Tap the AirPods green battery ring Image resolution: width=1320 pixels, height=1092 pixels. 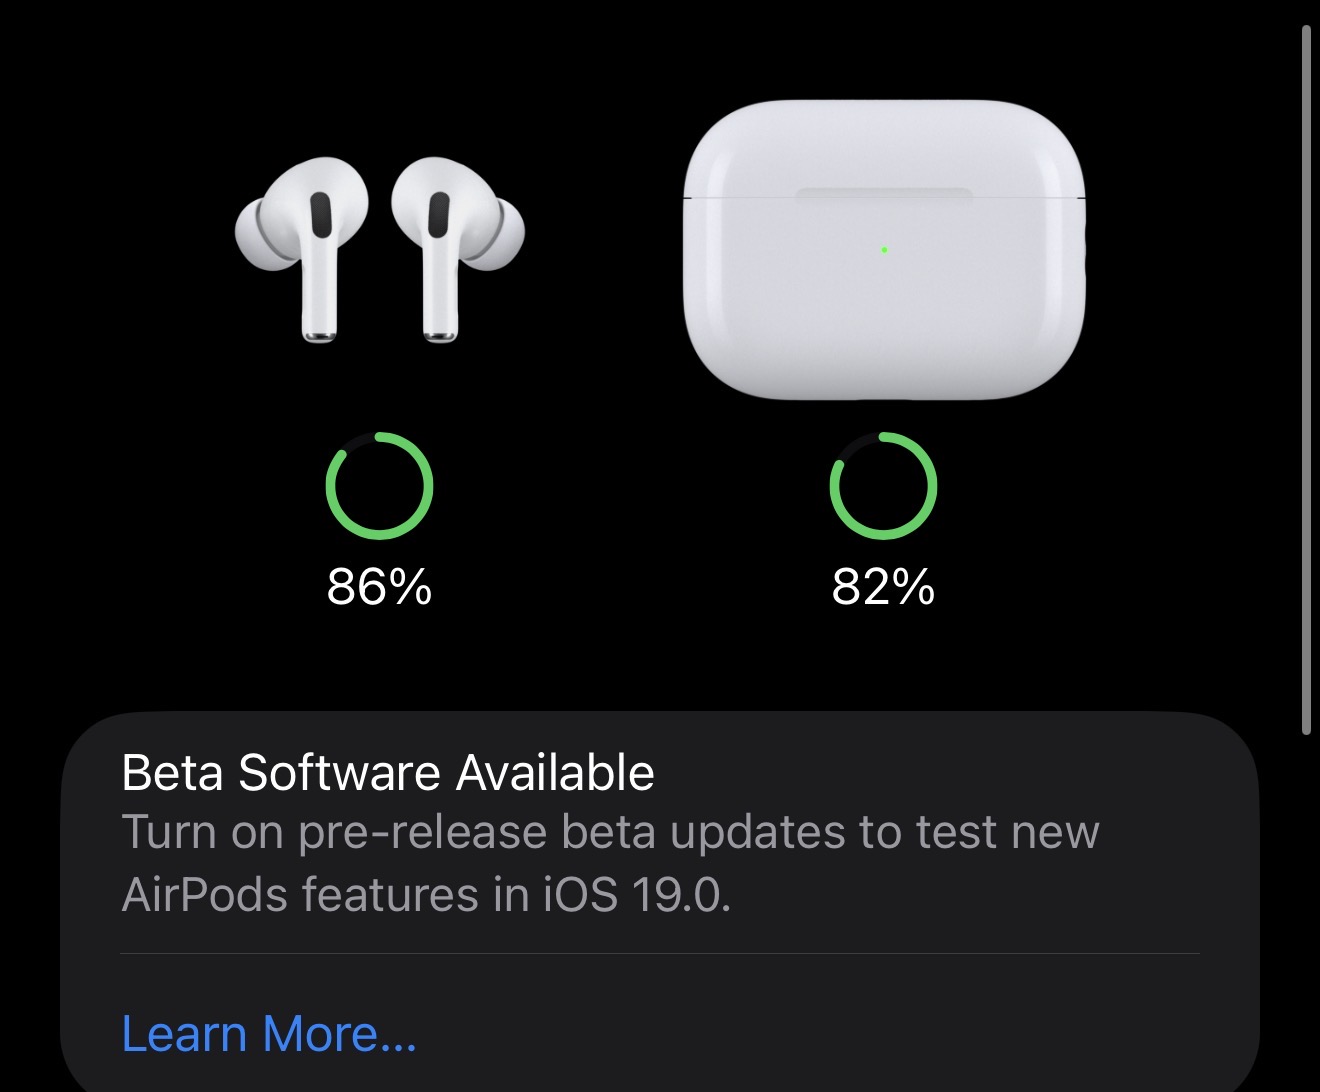[379, 486]
